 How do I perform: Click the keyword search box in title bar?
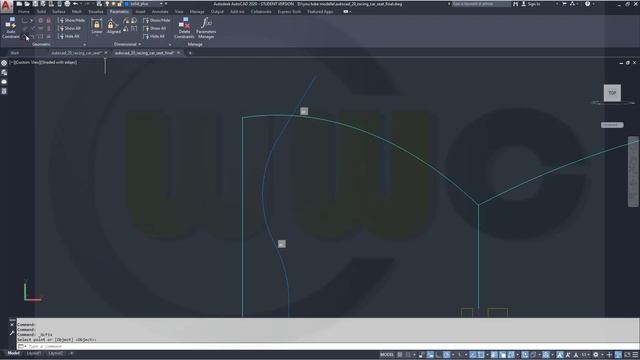[481, 4]
